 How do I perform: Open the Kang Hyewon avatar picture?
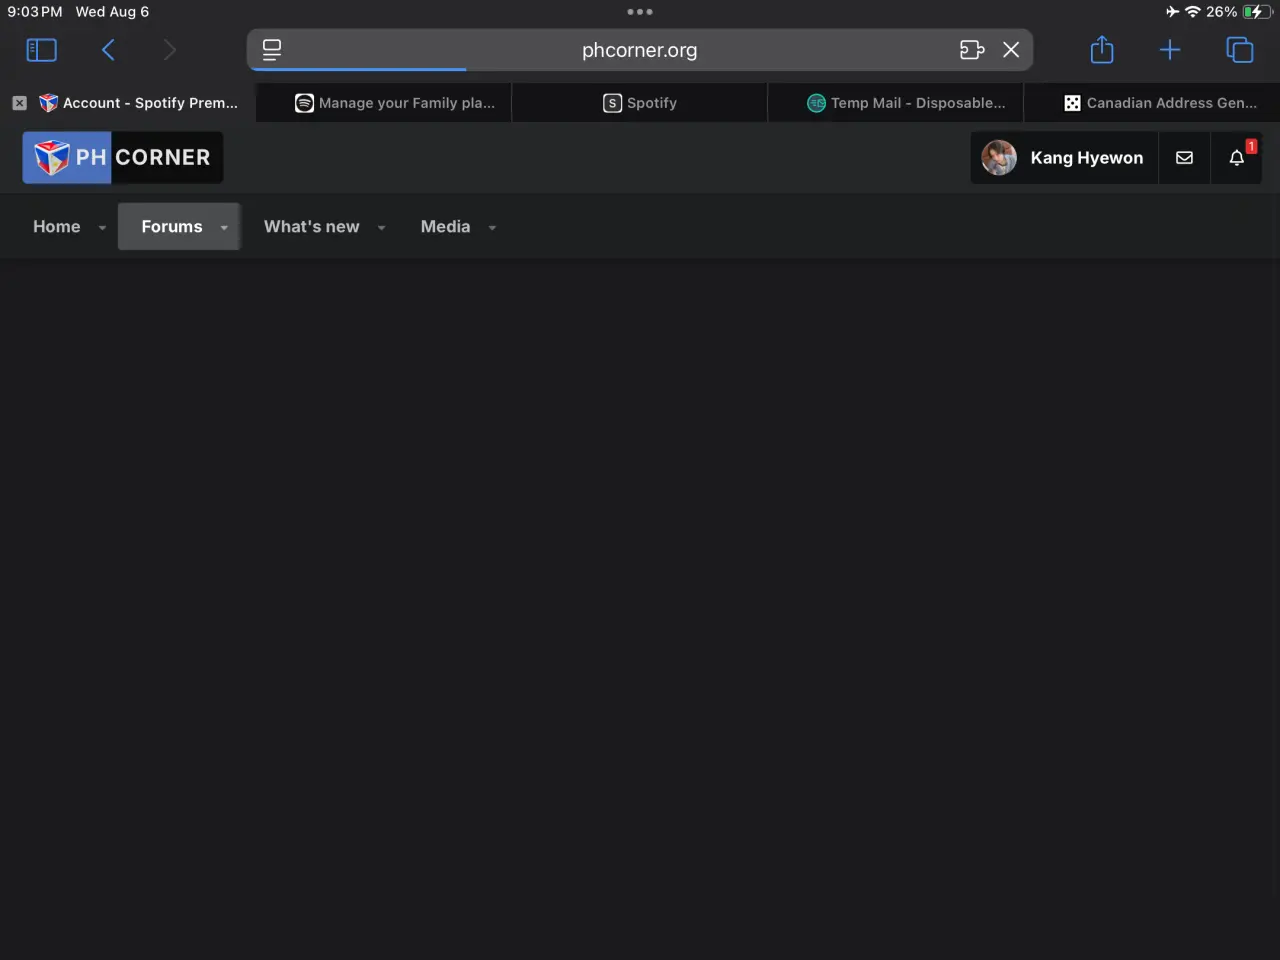999,158
